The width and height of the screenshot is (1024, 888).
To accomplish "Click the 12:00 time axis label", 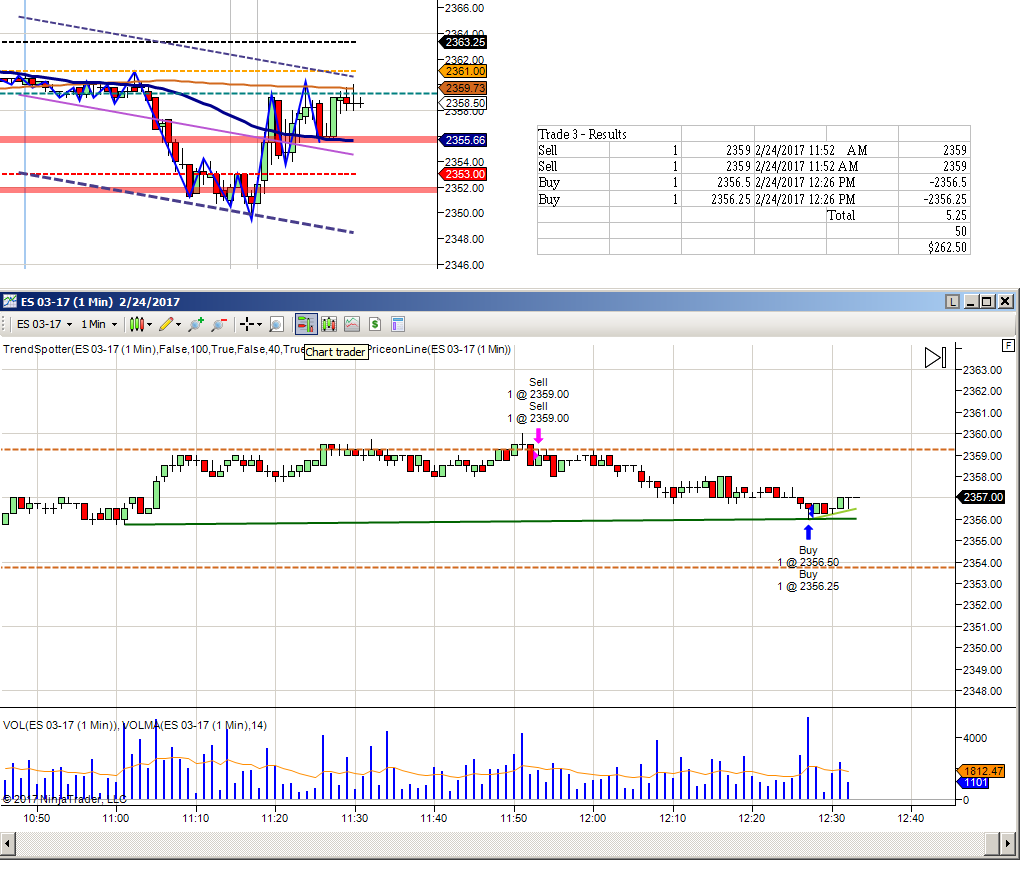I will tap(593, 818).
